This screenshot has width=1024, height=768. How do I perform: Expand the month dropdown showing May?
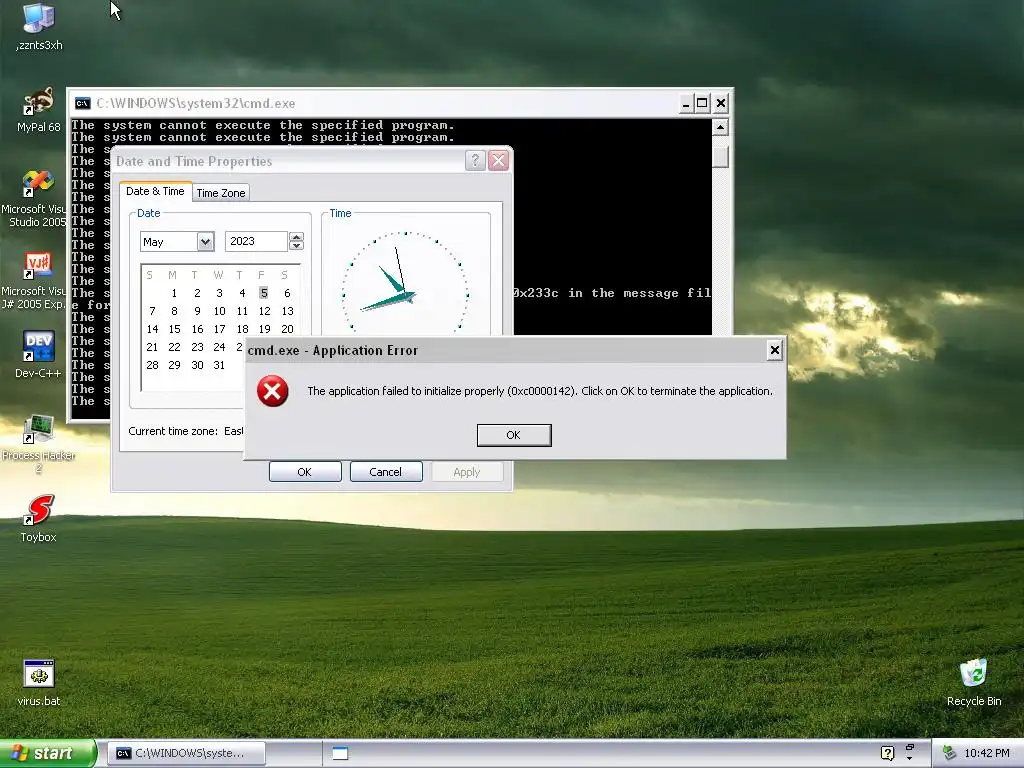(205, 242)
